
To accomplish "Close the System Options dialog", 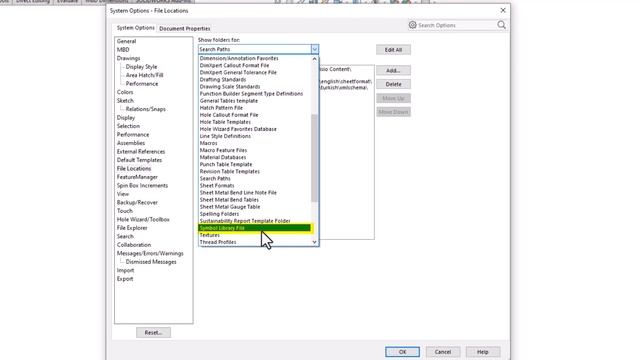I will pyautogui.click(x=503, y=10).
